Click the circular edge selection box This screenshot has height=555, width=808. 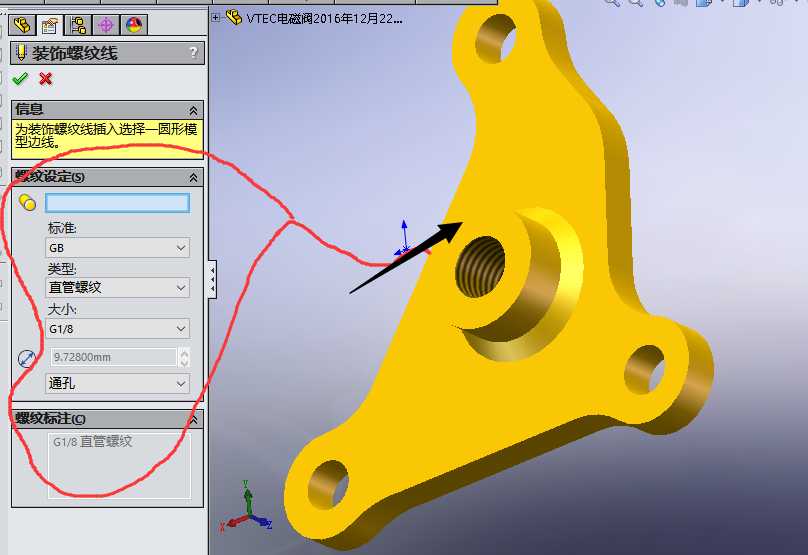click(x=117, y=203)
